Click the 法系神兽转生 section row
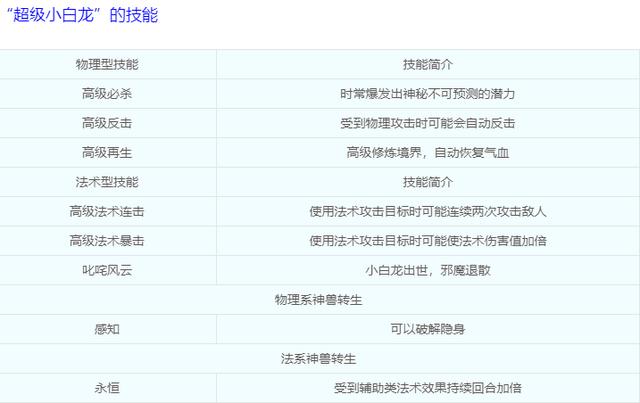The width and height of the screenshot is (640, 403). click(320, 358)
